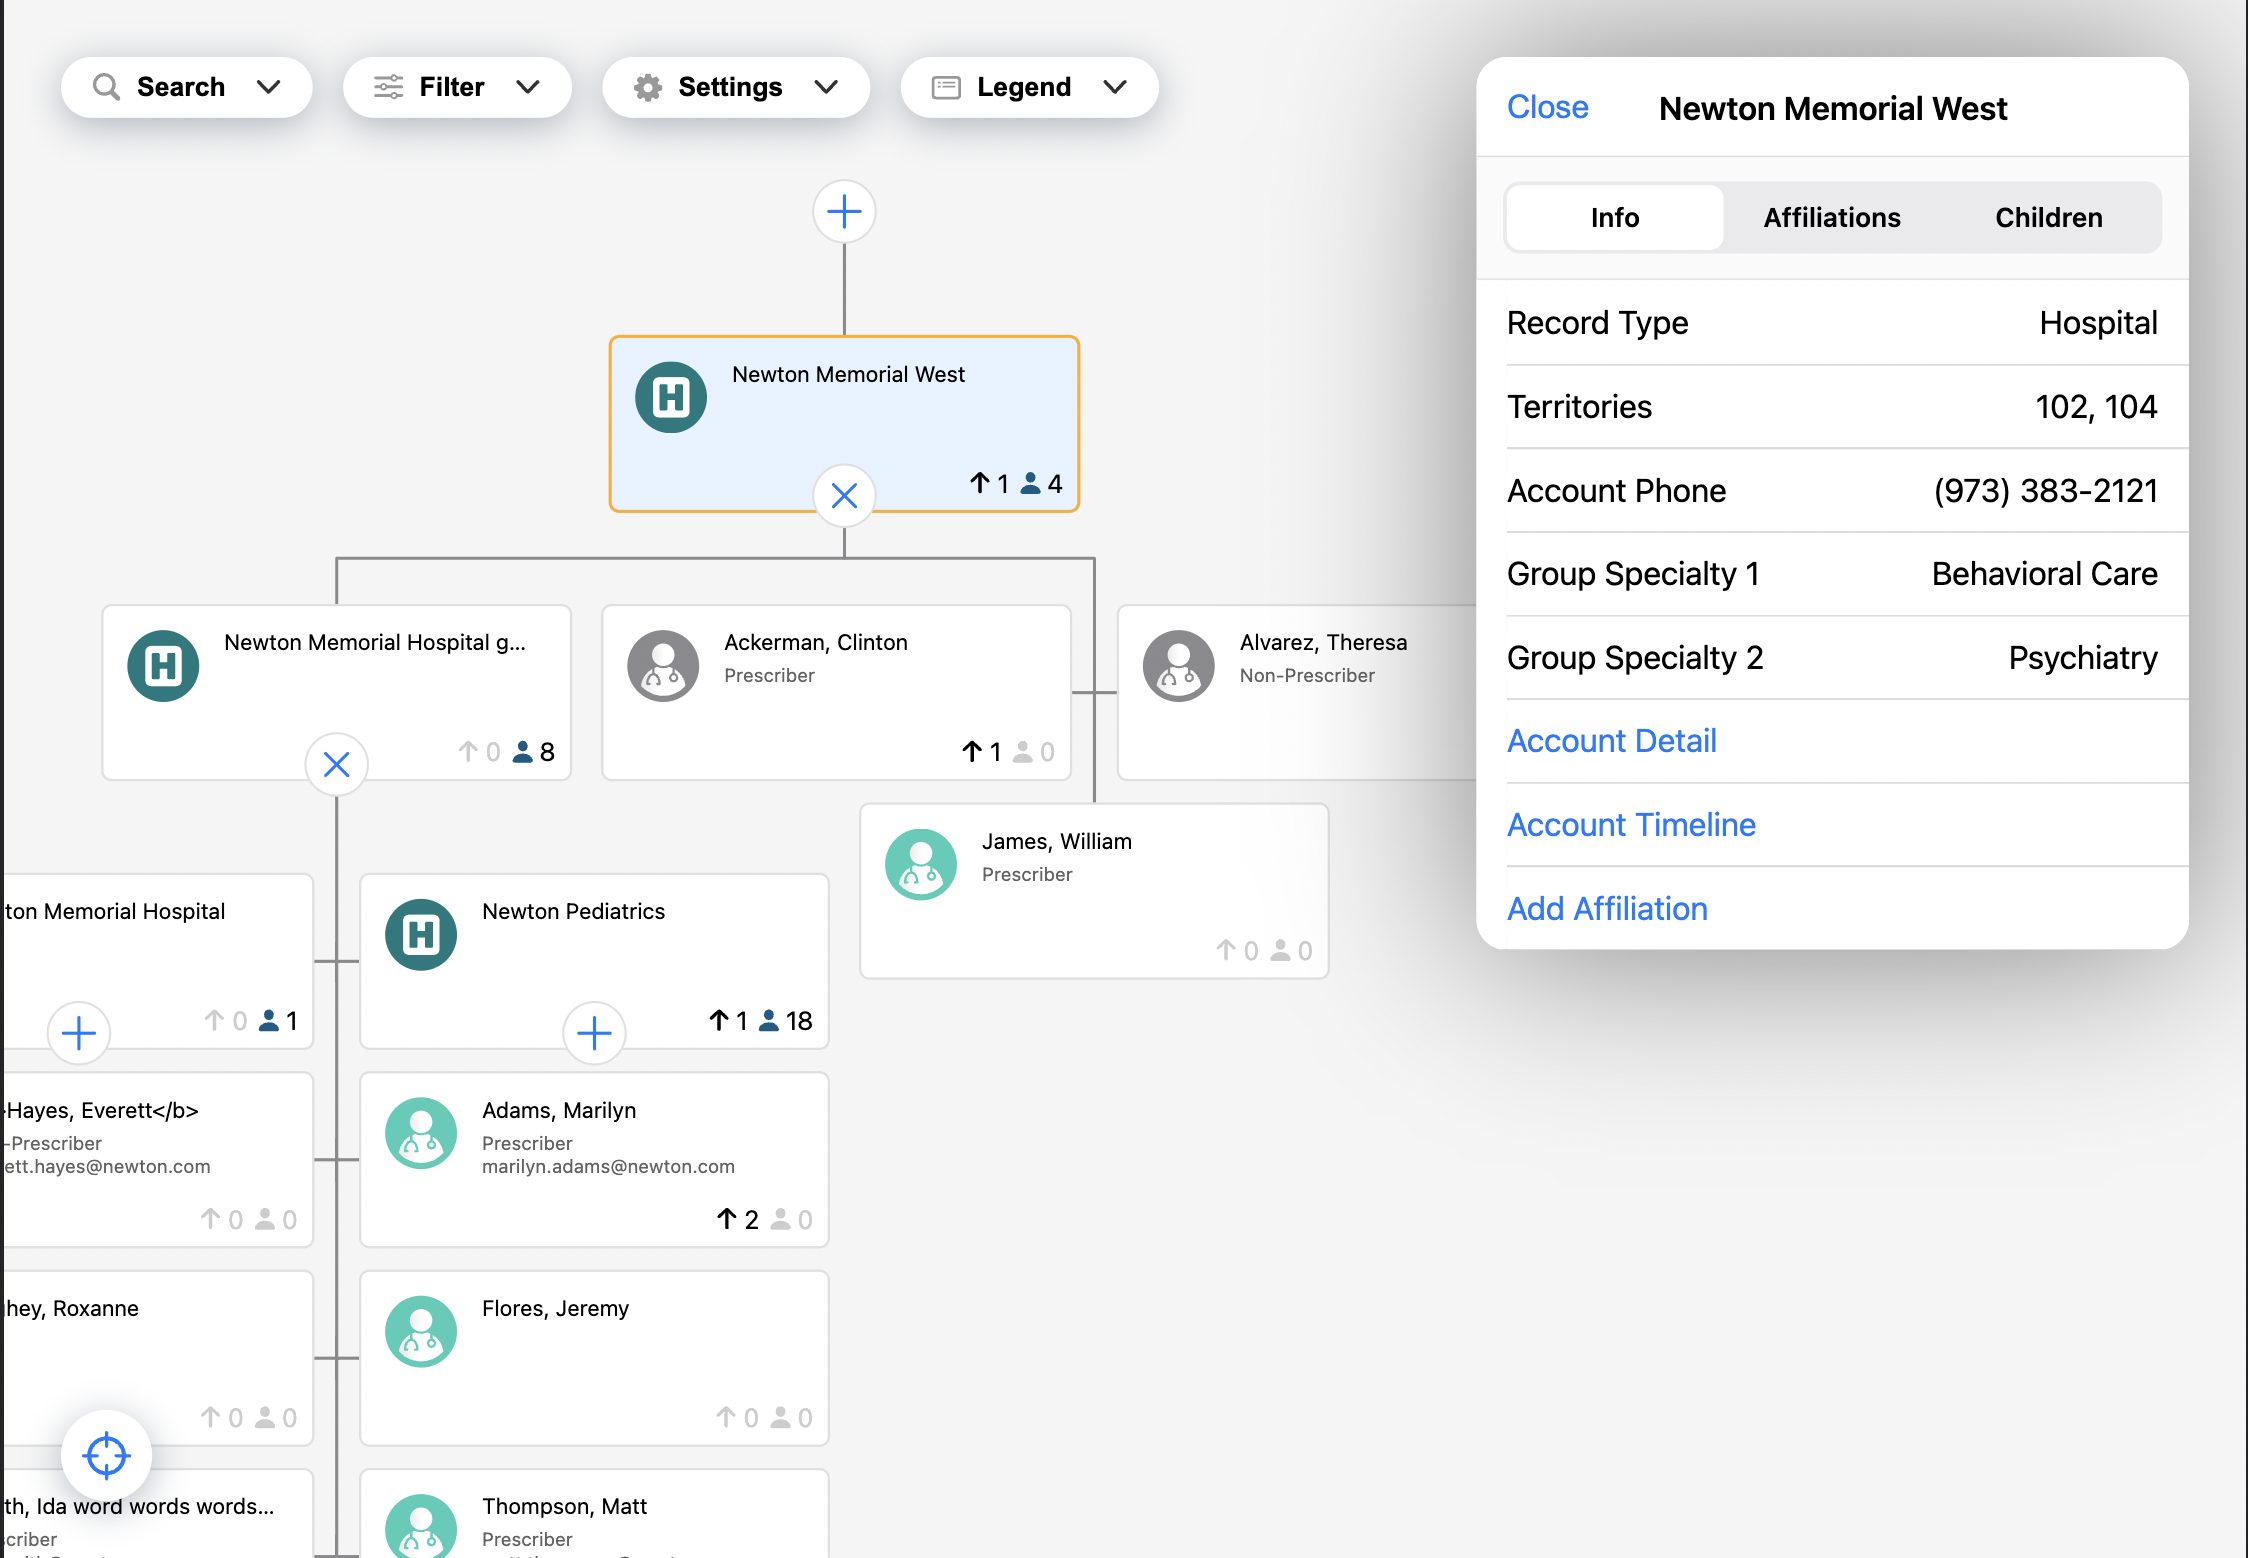
Task: Open the Account Timeline link
Action: pyautogui.click(x=1631, y=824)
